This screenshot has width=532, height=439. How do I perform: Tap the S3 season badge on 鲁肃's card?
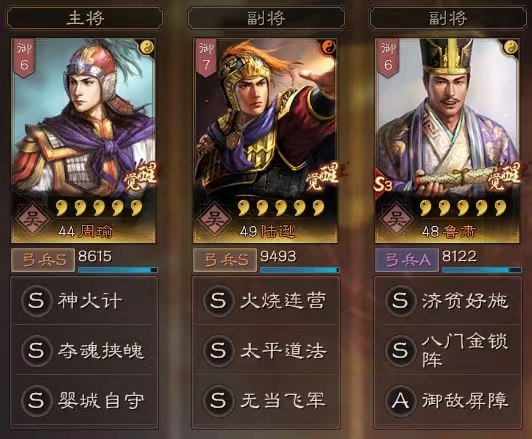[383, 184]
